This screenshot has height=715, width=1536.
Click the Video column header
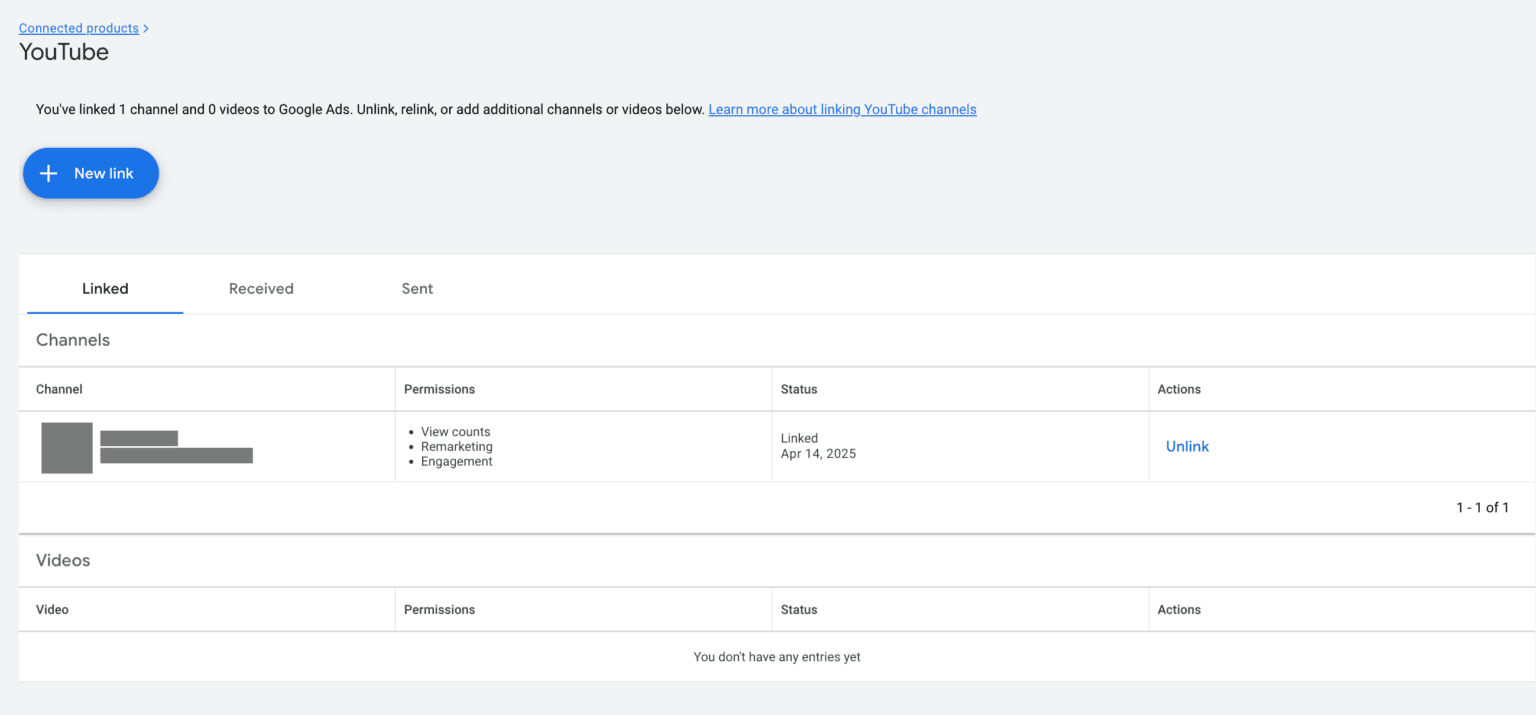coord(52,609)
